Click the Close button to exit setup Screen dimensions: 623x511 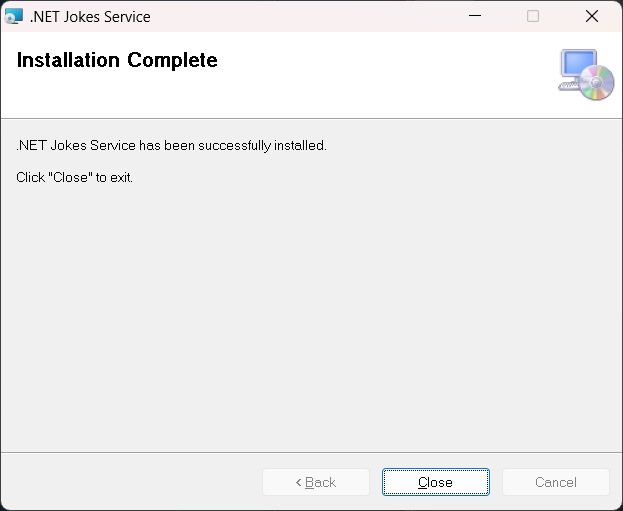click(436, 482)
